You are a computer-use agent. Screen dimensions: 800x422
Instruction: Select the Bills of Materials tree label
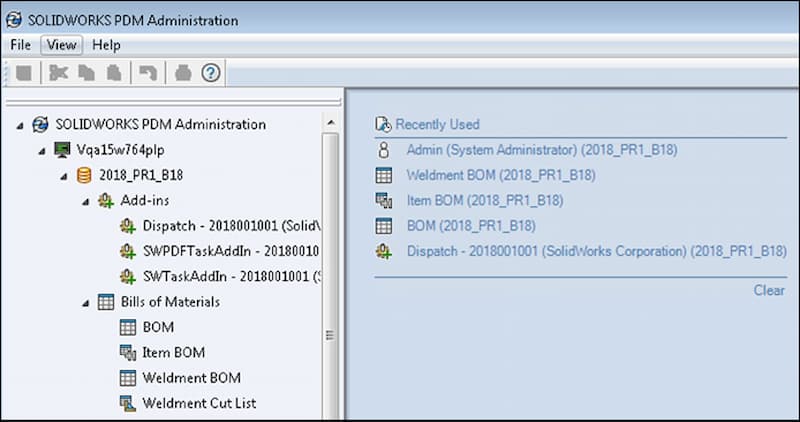(170, 302)
